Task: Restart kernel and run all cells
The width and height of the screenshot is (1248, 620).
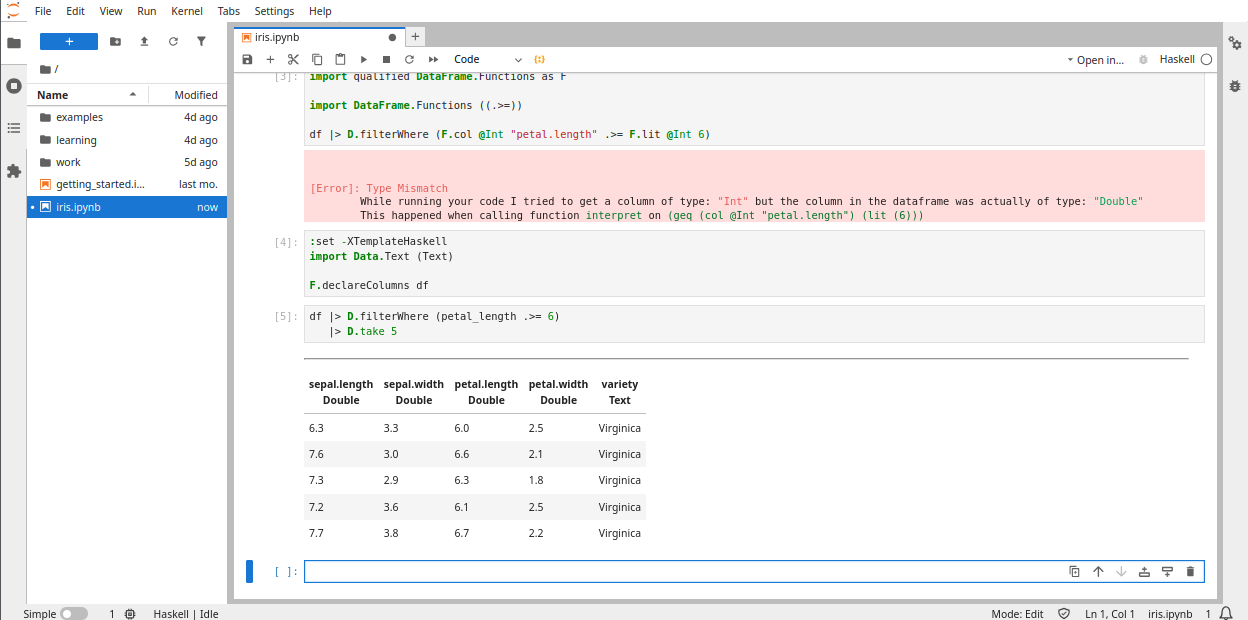Action: point(432,60)
